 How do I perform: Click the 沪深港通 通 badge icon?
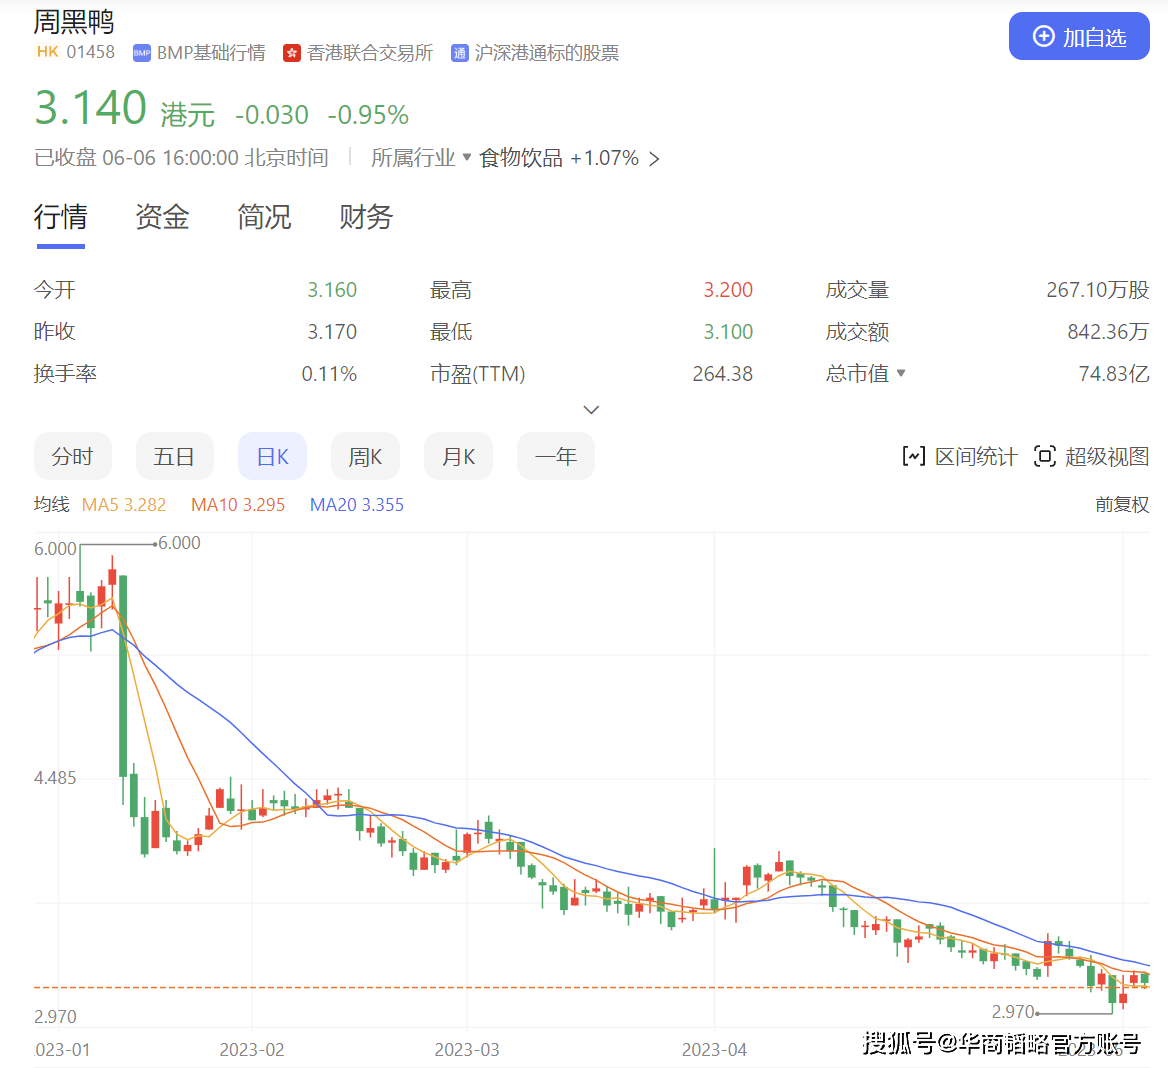(x=460, y=53)
